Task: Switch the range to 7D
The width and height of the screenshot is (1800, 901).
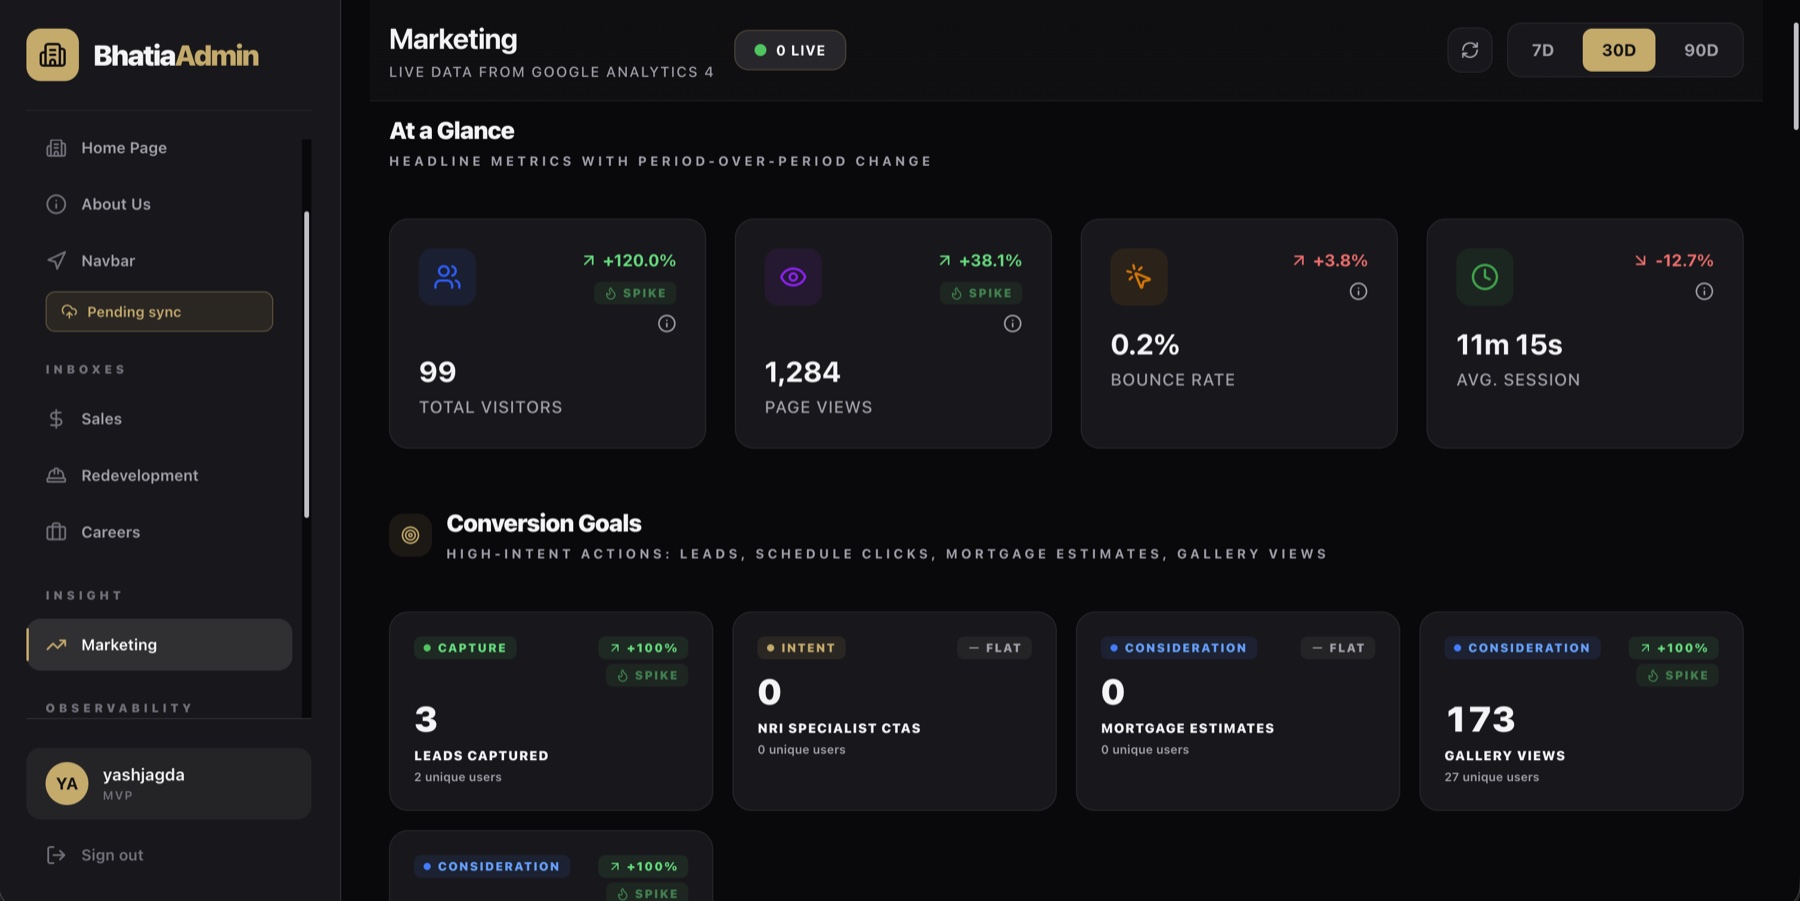Action: tap(1543, 50)
